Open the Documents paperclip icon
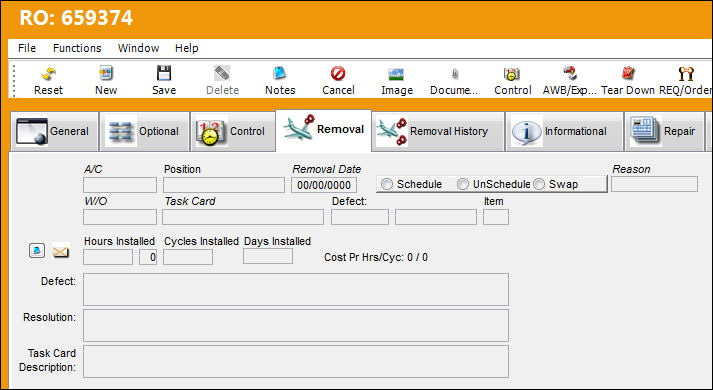 (x=454, y=73)
